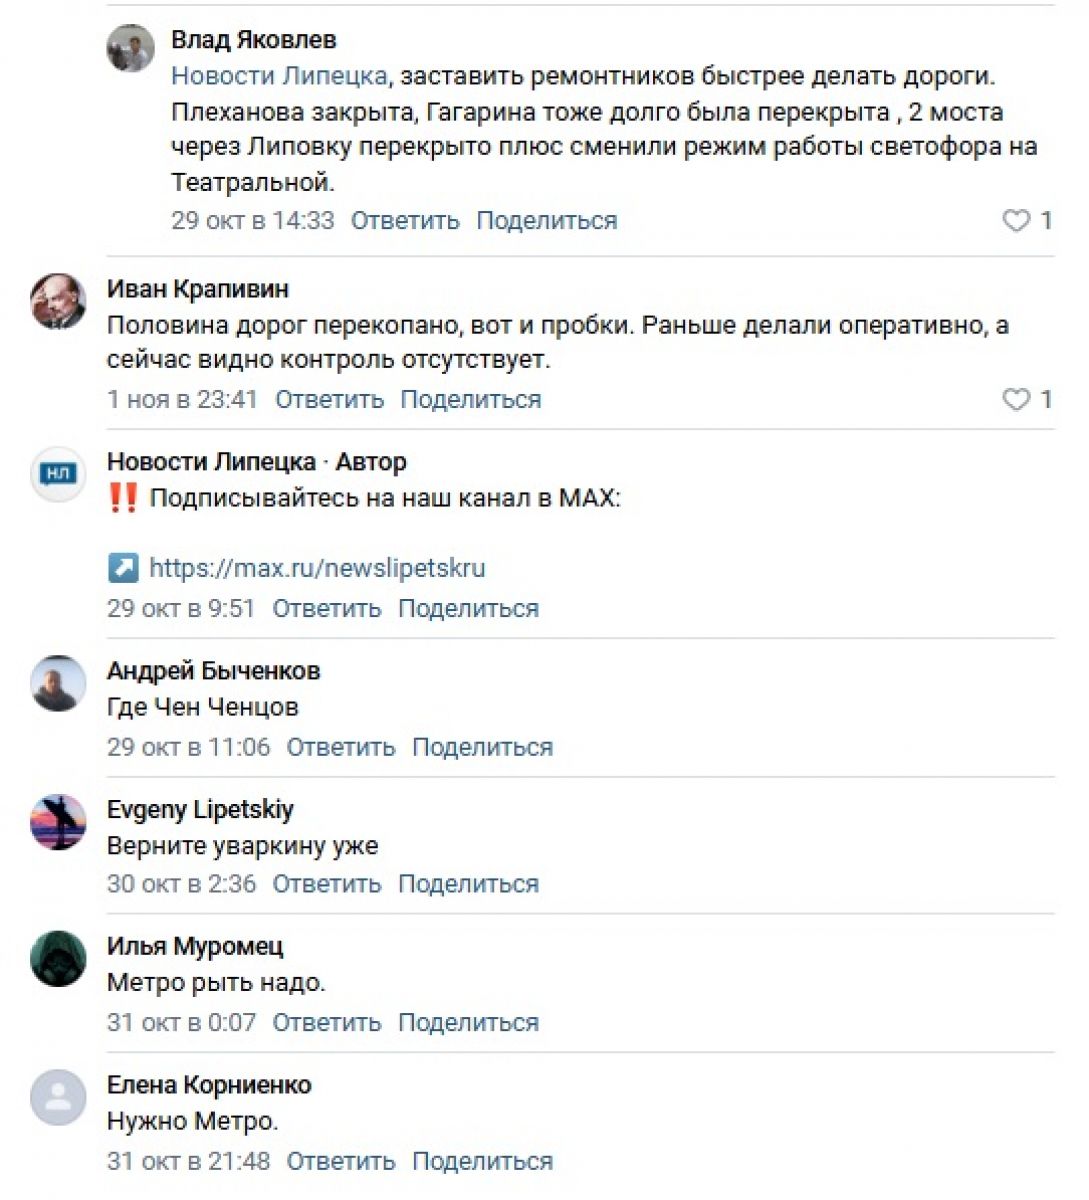Reply to Evgeny Lipetskiy's comment
Screen dimensions: 1089x1200
(327, 885)
